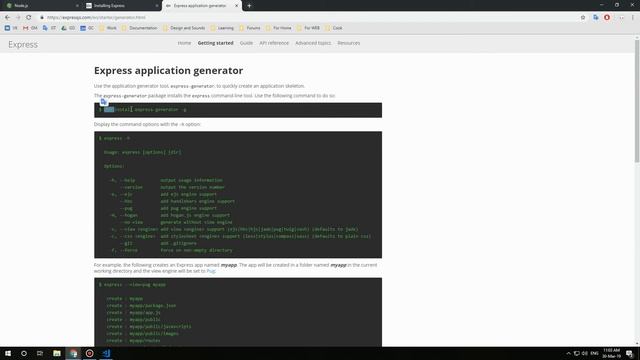The image size is (640, 360).
Task: Open File Explorer from the taskbar
Action: tap(57, 353)
